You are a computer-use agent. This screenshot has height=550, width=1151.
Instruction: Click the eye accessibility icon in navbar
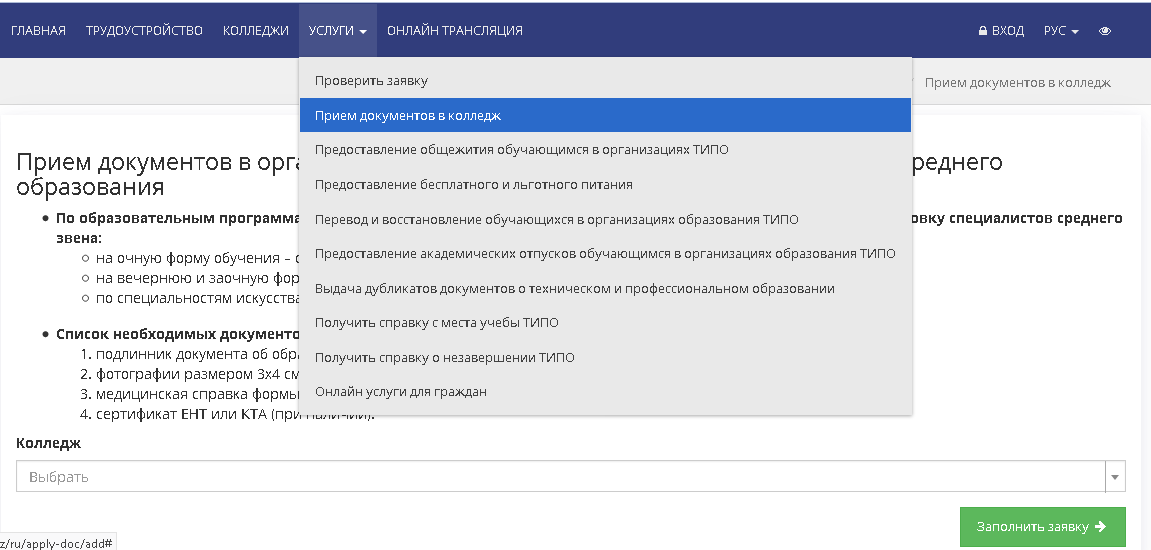pyautogui.click(x=1105, y=31)
